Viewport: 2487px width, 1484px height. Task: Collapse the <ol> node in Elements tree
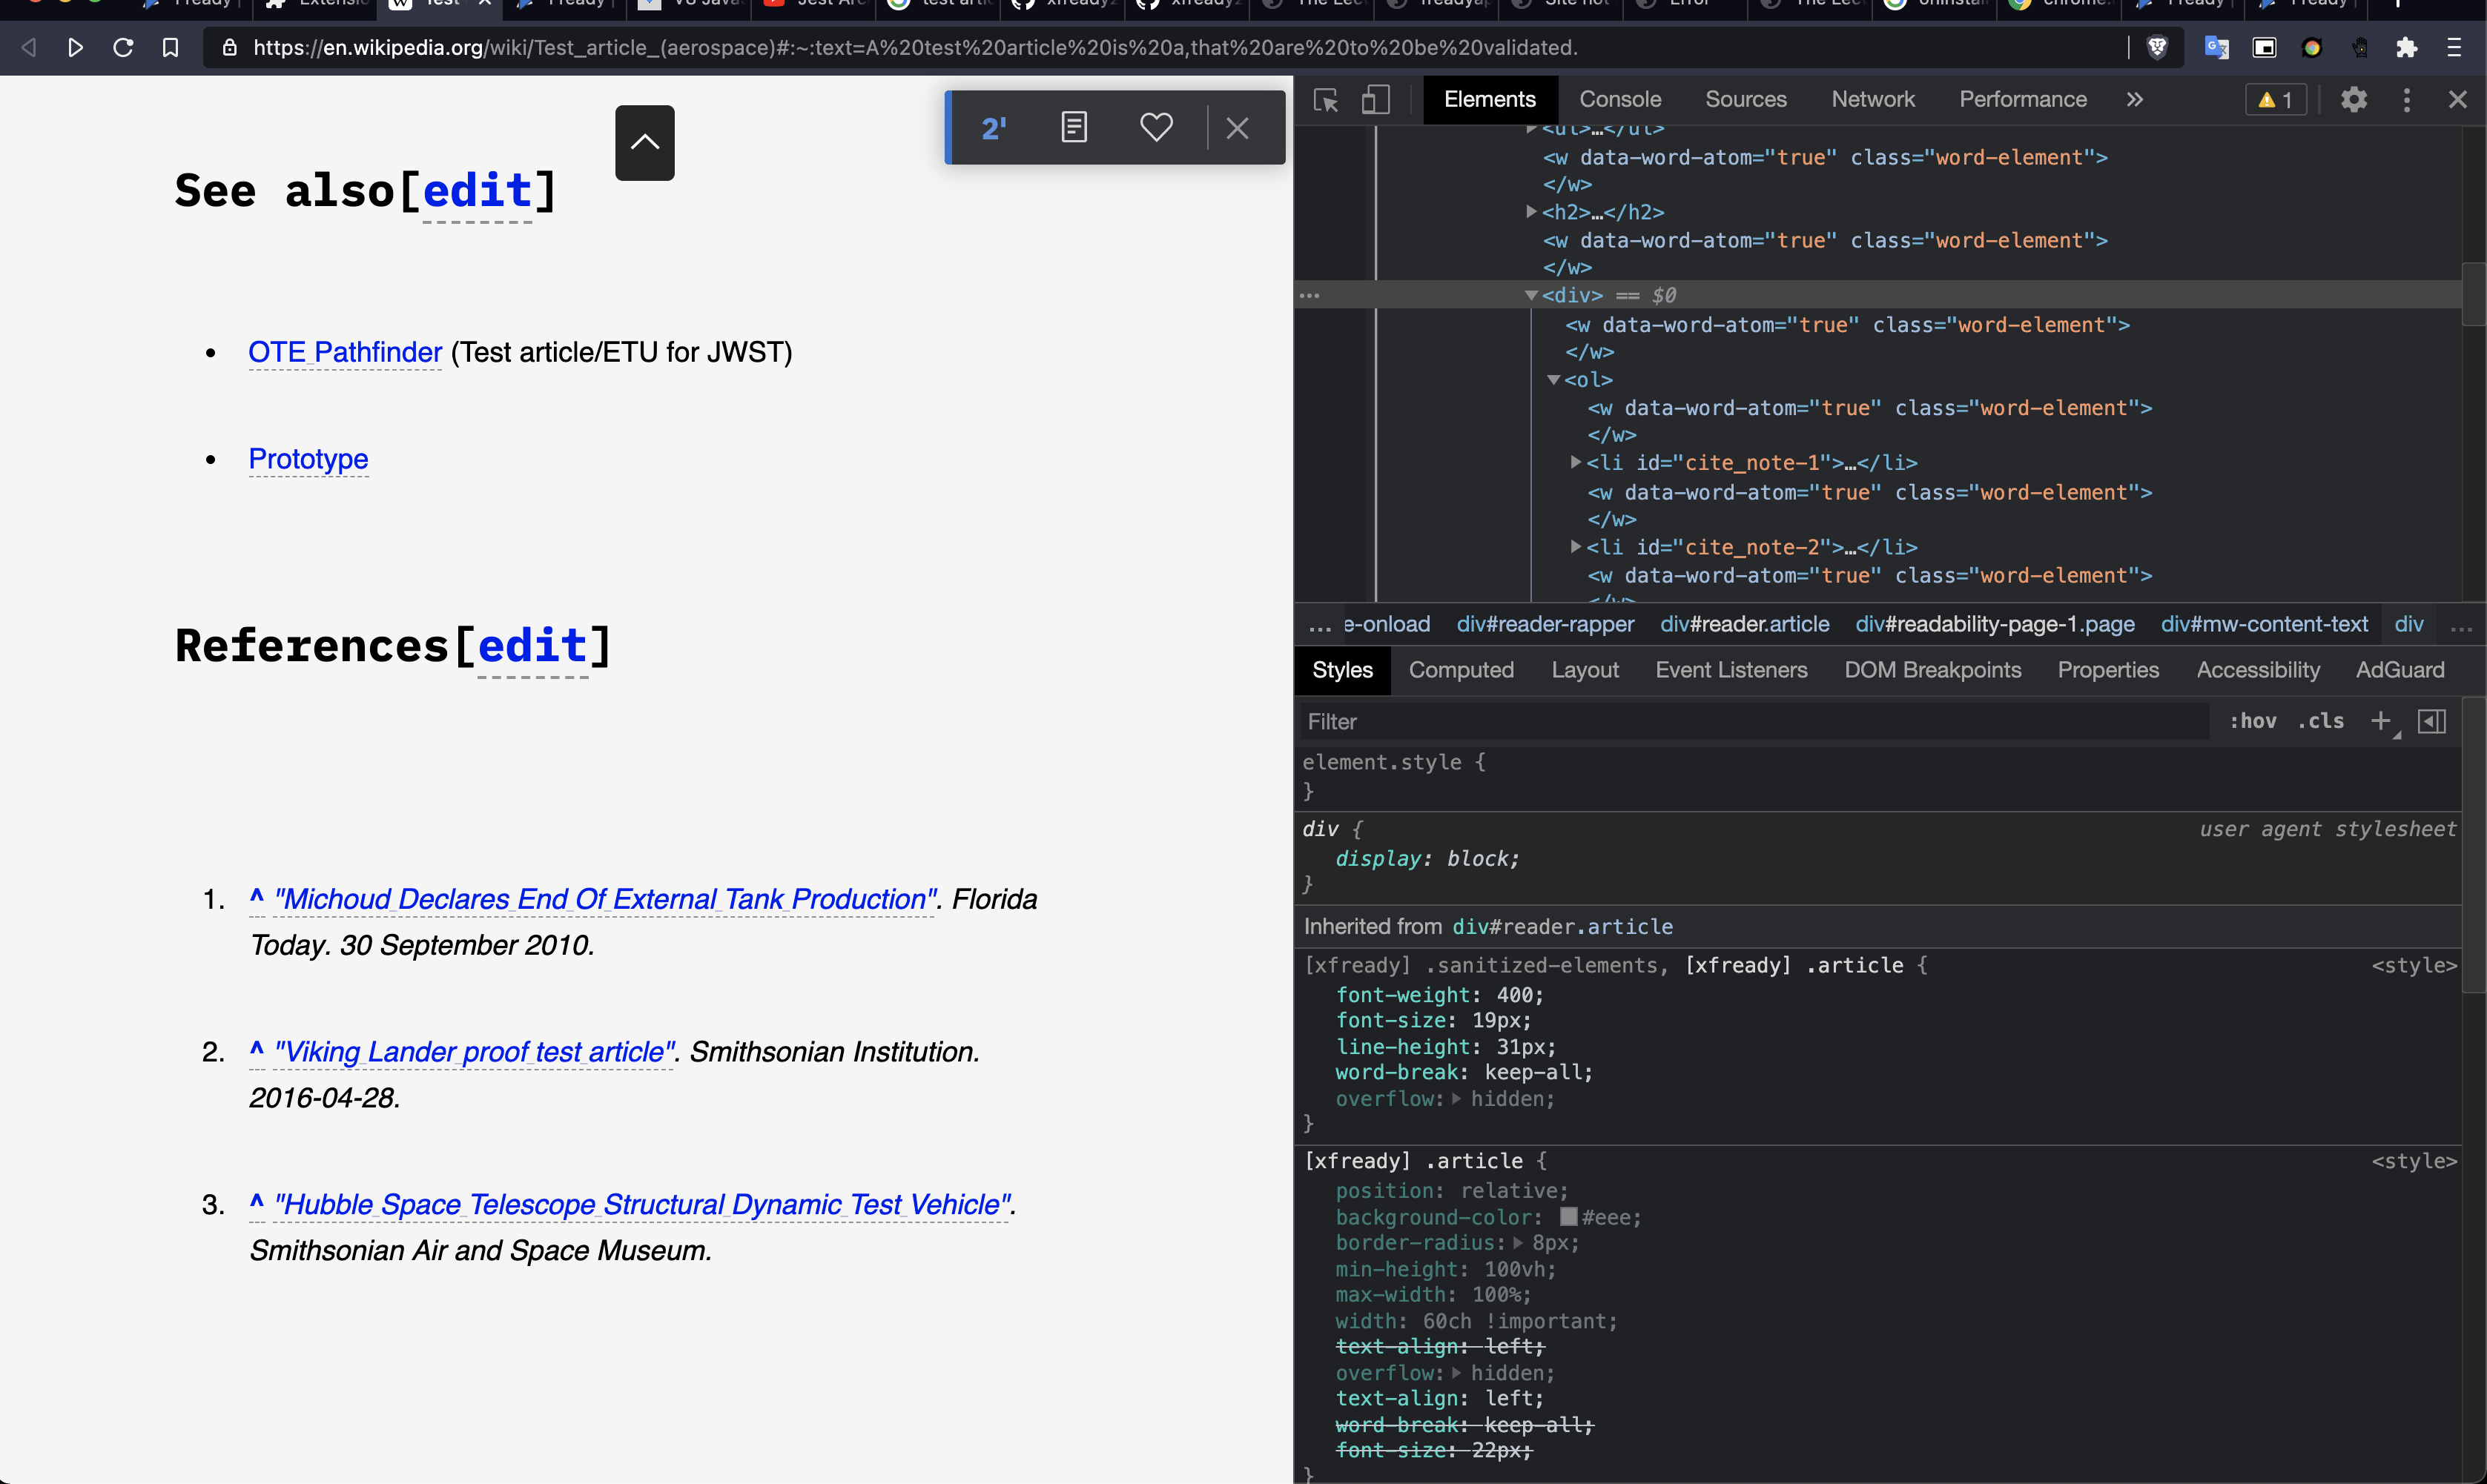click(1554, 380)
